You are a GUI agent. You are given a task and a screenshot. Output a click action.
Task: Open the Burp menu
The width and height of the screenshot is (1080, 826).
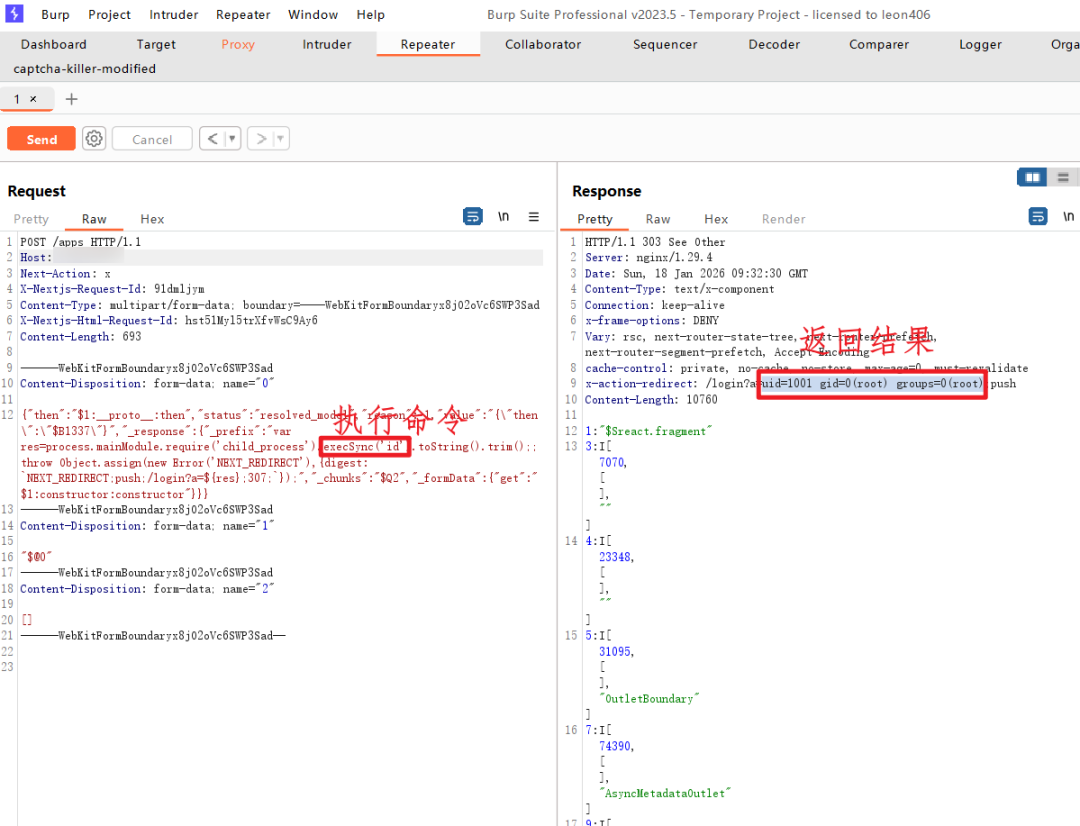55,14
